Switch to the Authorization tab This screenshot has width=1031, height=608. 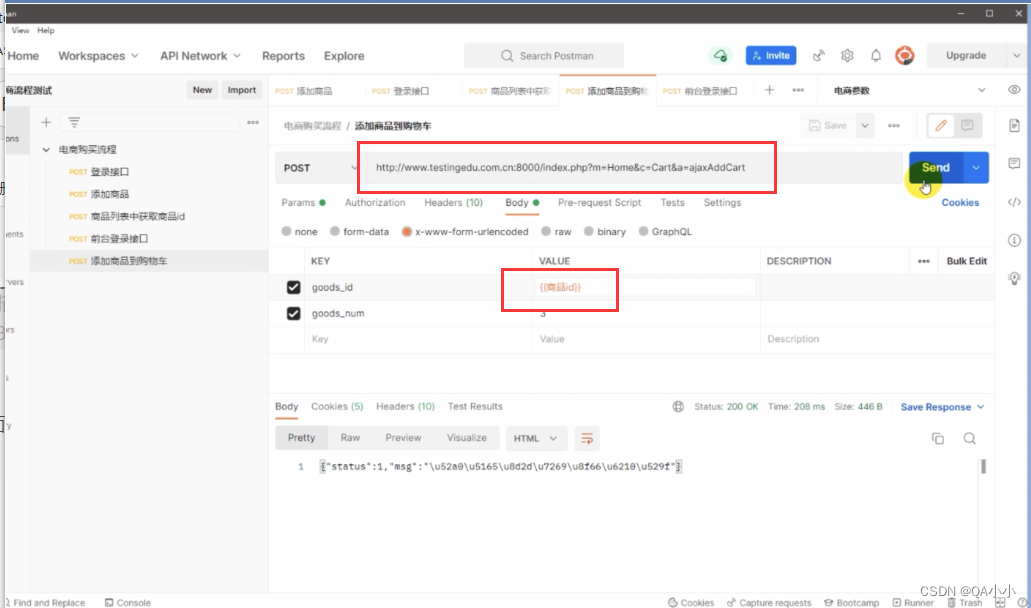pyautogui.click(x=375, y=202)
